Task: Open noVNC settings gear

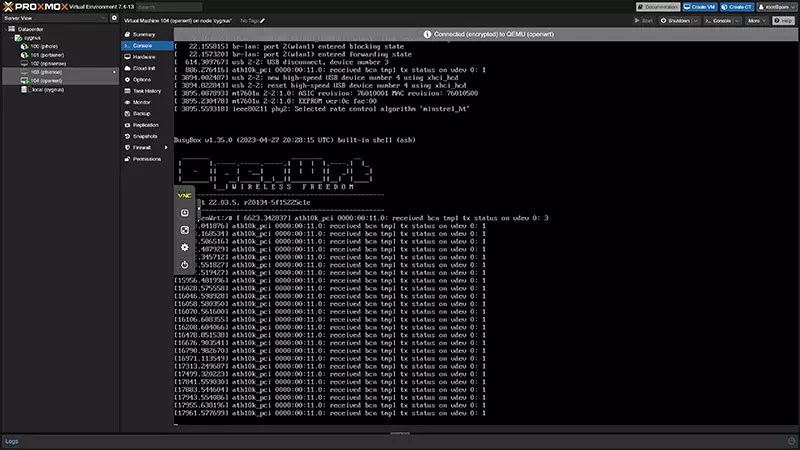Action: coord(185,247)
